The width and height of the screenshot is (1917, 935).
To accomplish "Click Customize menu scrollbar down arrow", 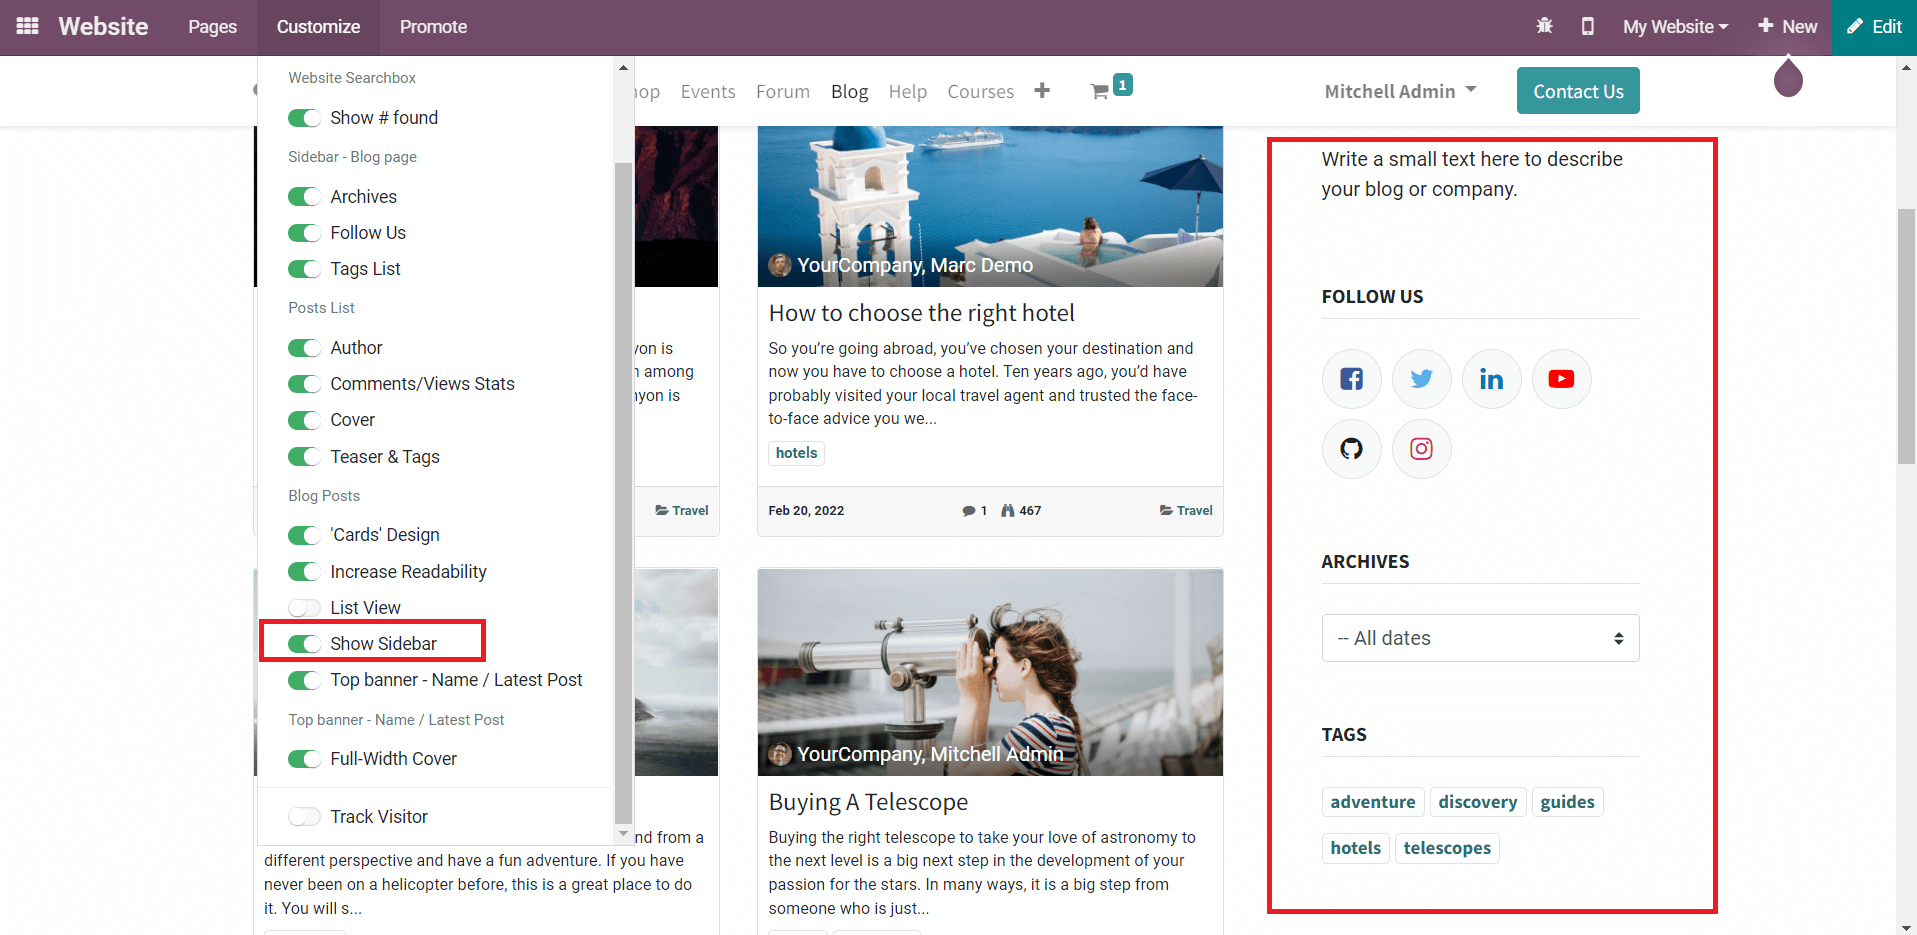I will [623, 833].
